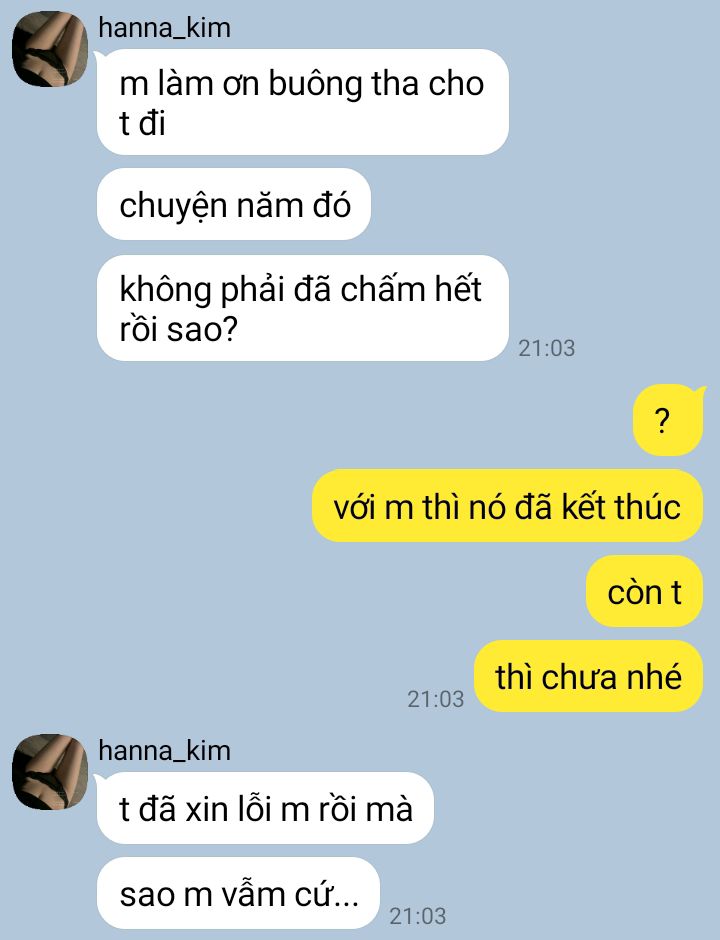Select message 't đã xin lỗi m rồi mà'
Screen dimensions: 720x940
pyautogui.click(x=265, y=808)
